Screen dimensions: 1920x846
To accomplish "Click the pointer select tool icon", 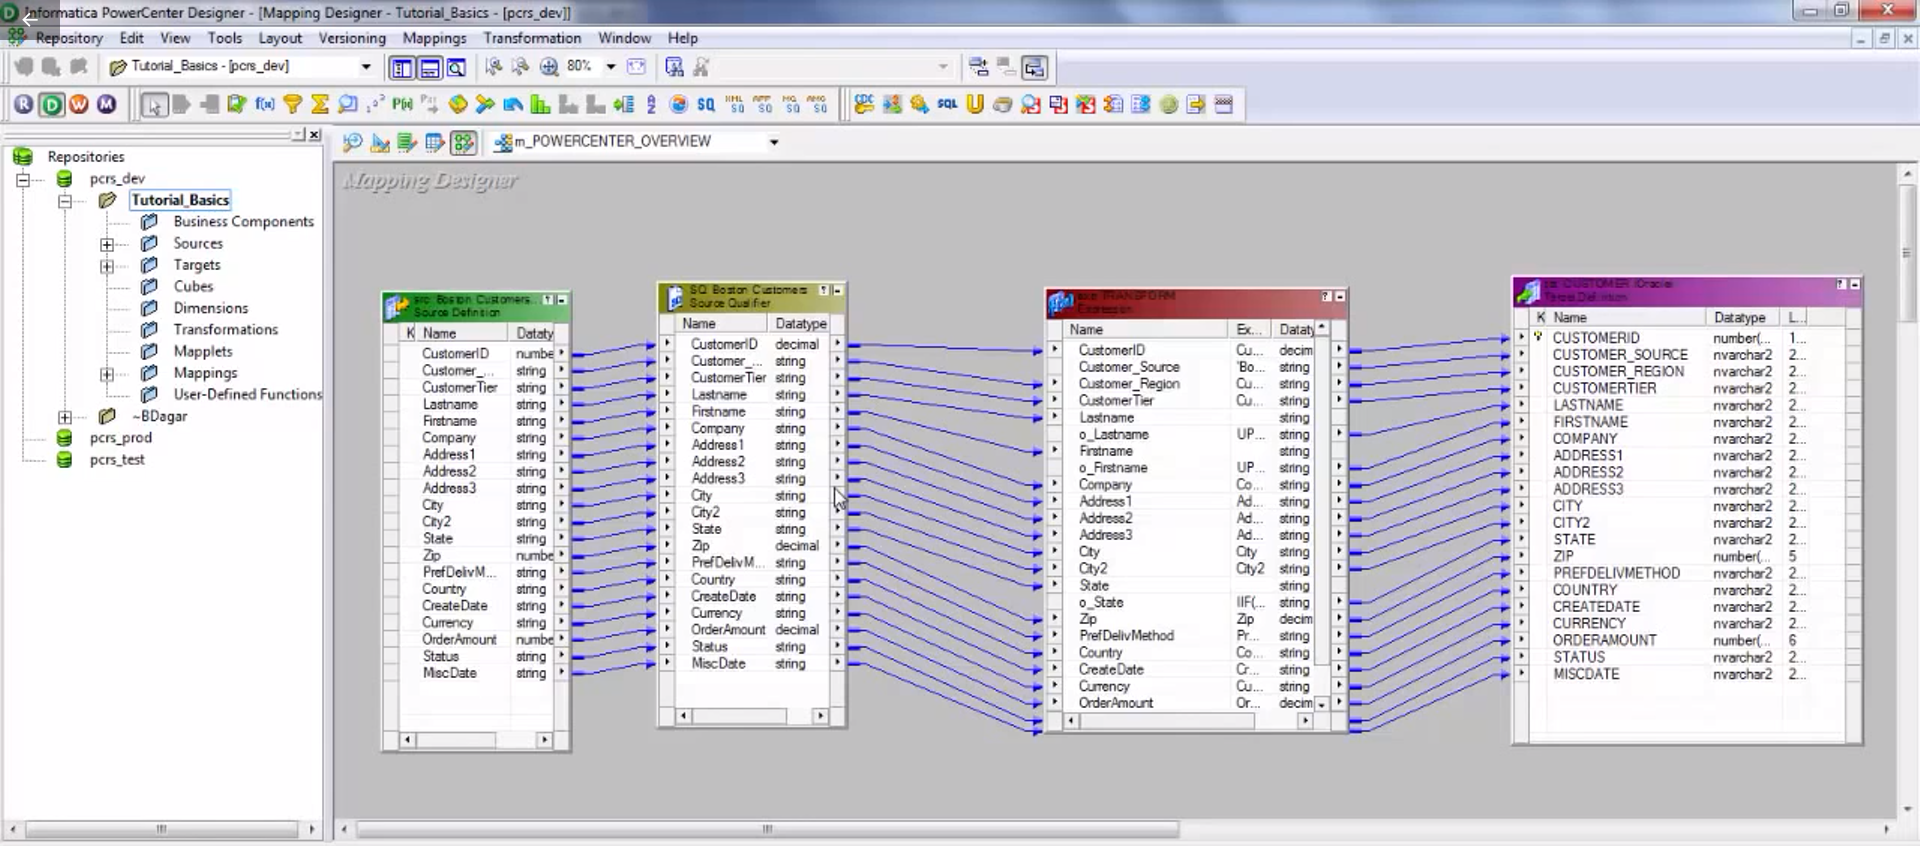I will tap(153, 104).
